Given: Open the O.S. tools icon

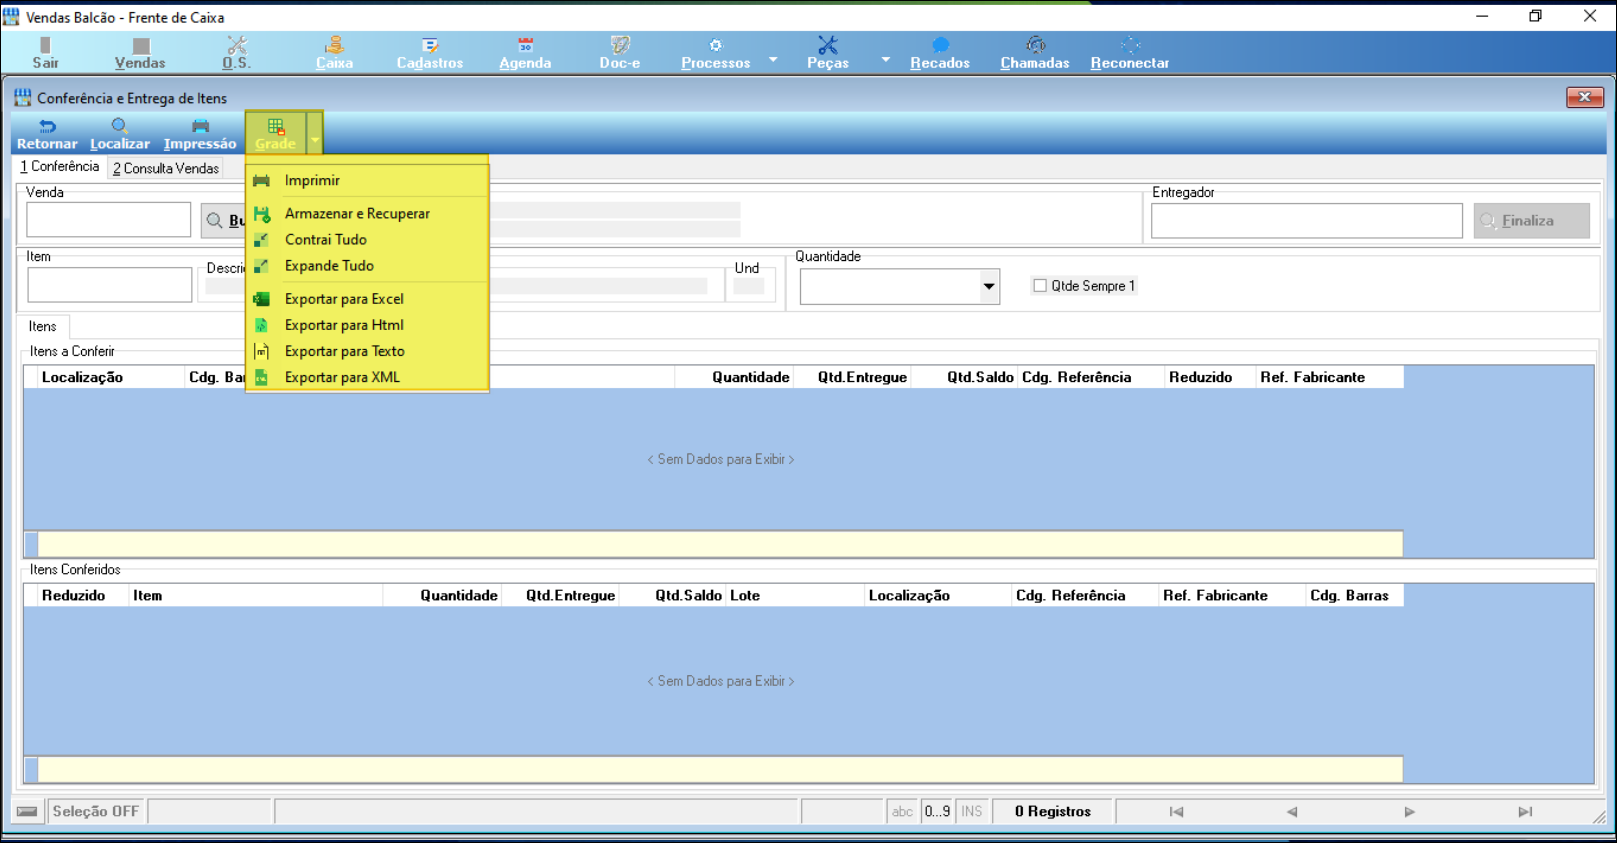Looking at the screenshot, I should 236,45.
